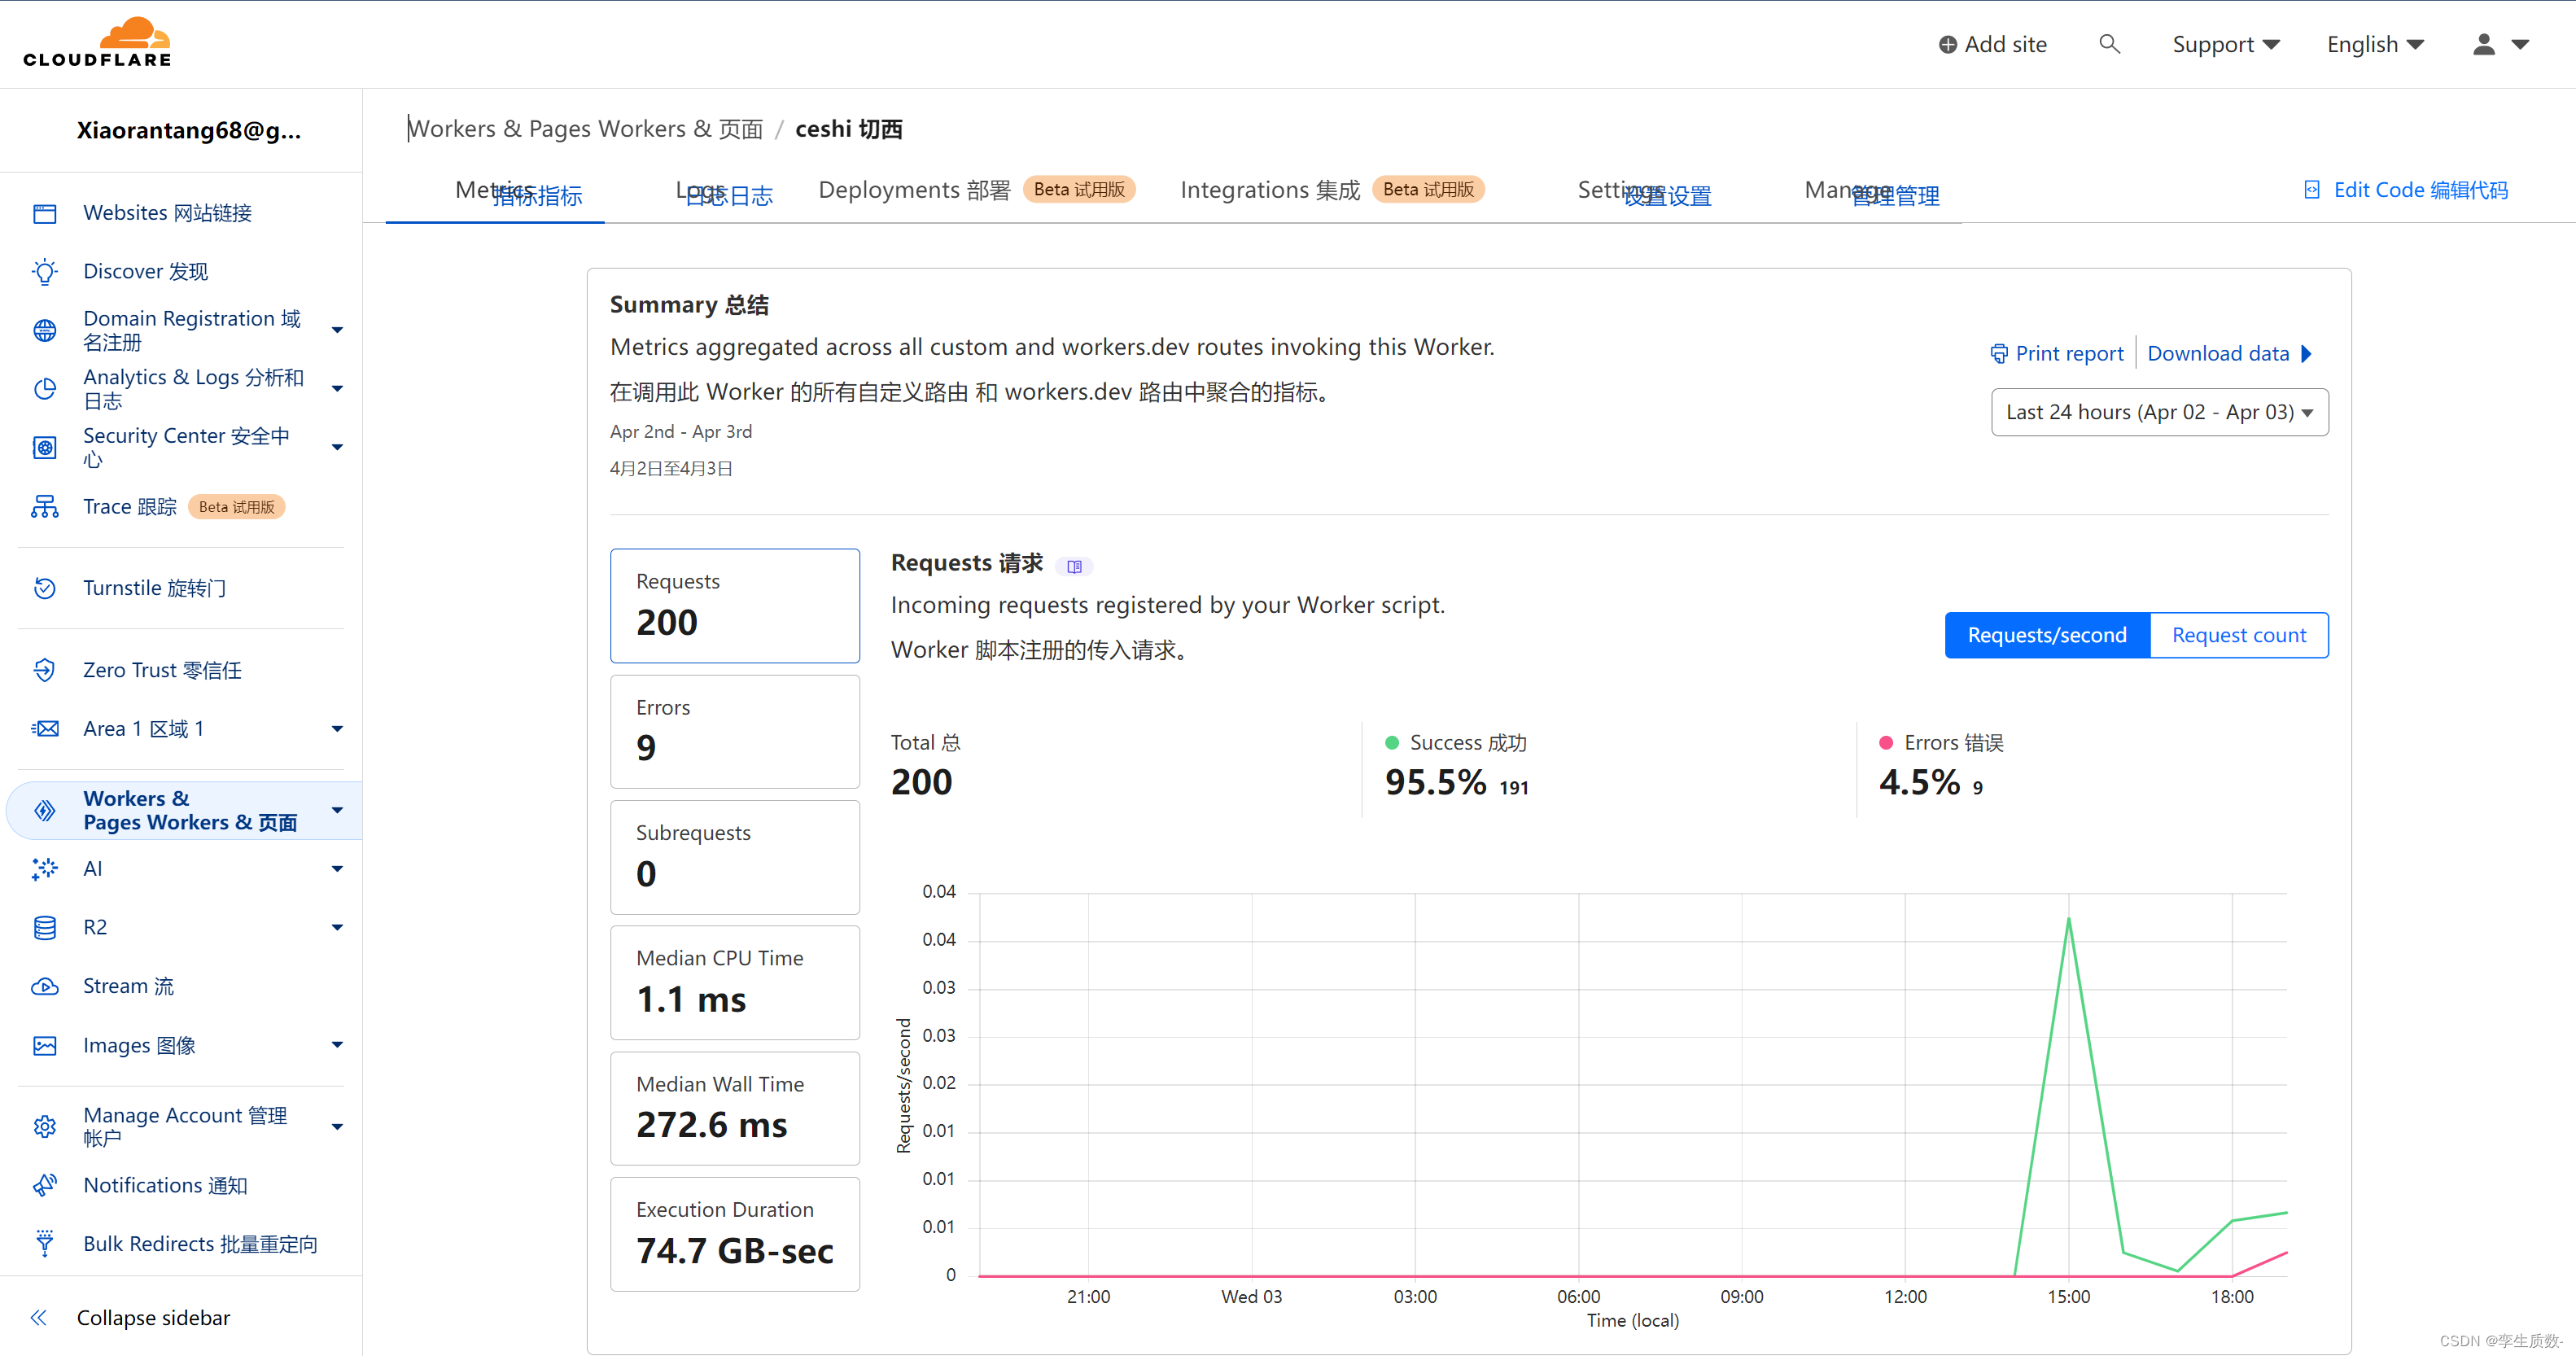Open the Settings tab
Screen dimensions: 2576x1356
[1643, 192]
